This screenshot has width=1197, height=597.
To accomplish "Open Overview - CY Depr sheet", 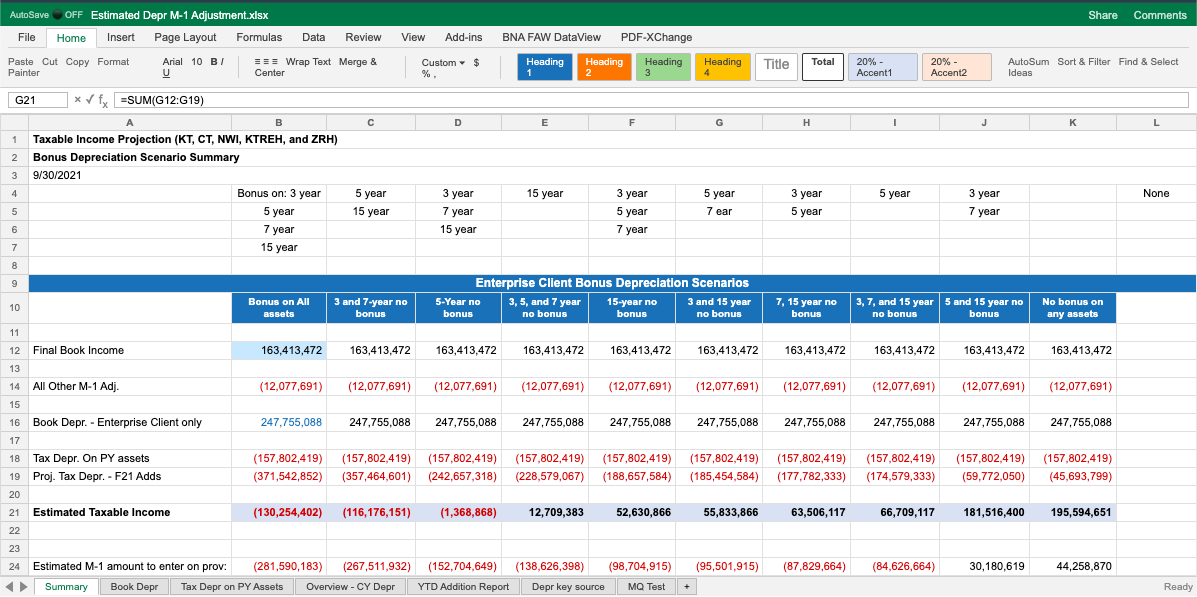I will point(350,587).
